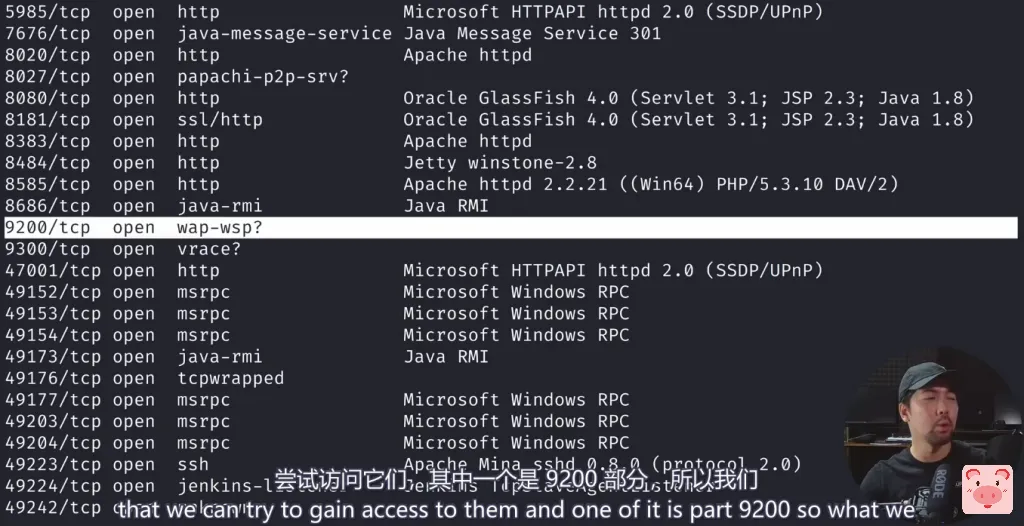Click the ssl/http service on port 8181
Viewport: 1024px width, 526px height.
point(219,120)
